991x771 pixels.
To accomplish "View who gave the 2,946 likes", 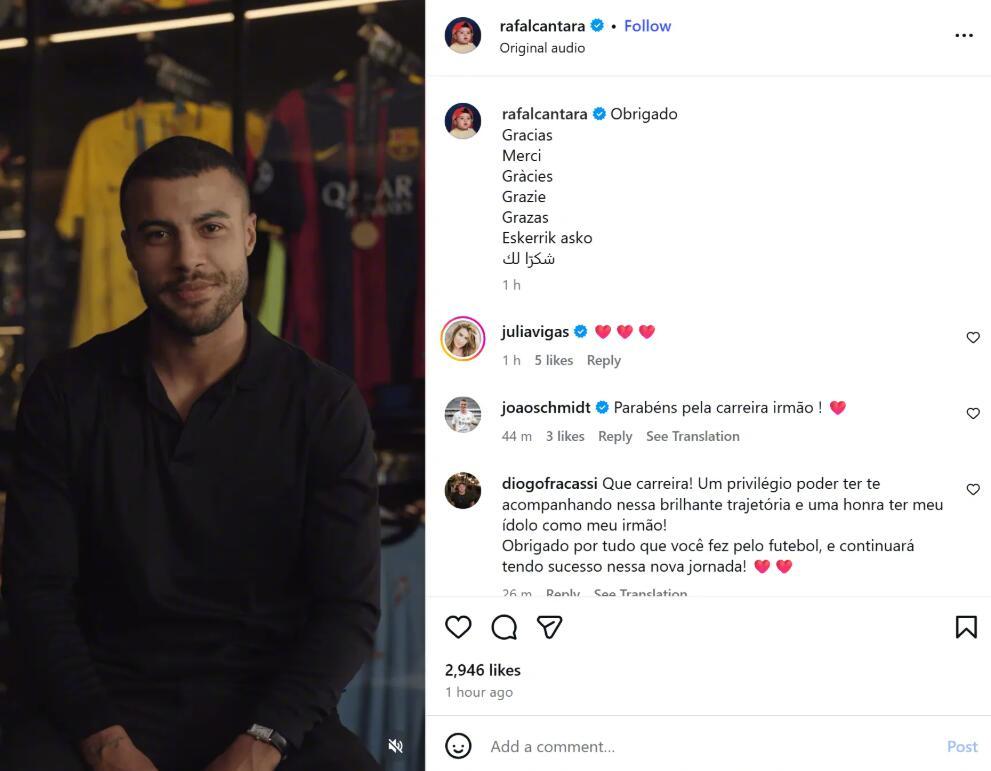I will click(x=483, y=670).
